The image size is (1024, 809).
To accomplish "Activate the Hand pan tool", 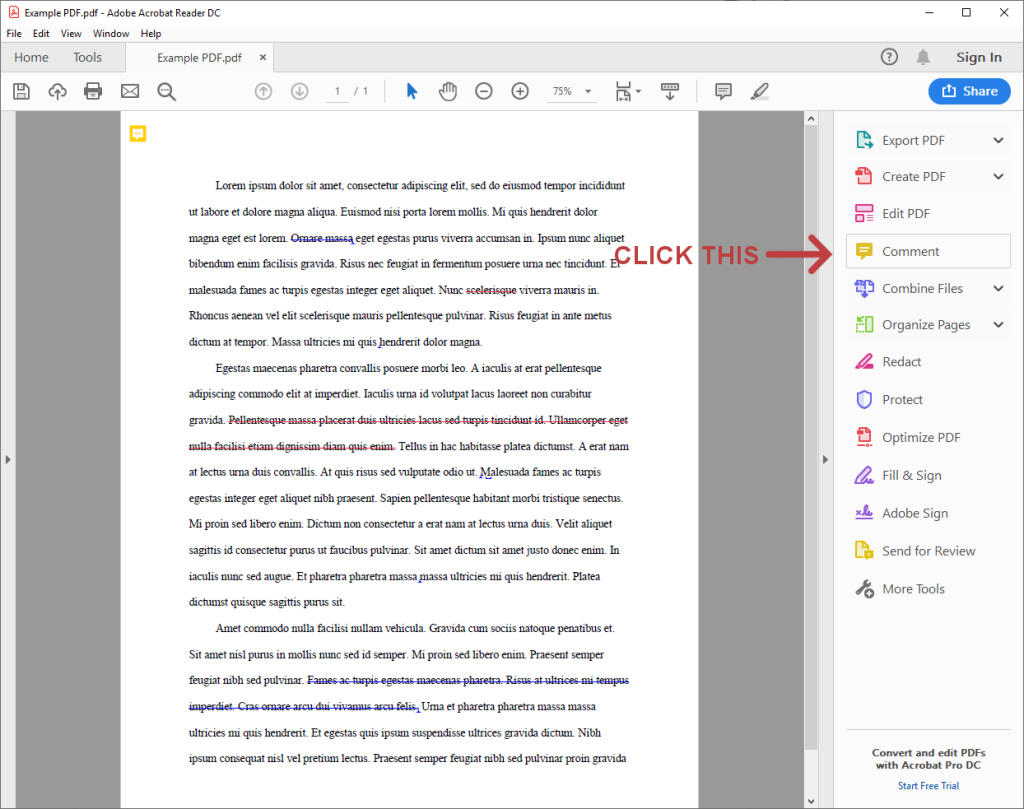I will [448, 91].
